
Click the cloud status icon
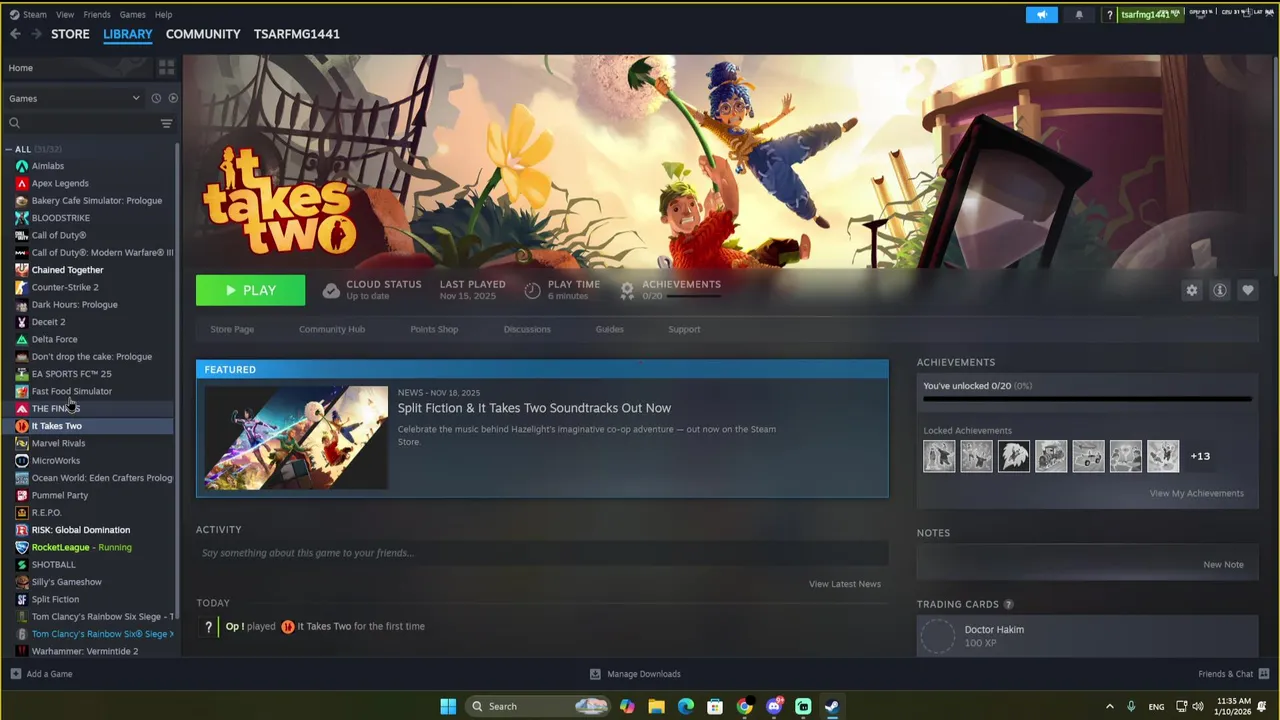tap(331, 290)
